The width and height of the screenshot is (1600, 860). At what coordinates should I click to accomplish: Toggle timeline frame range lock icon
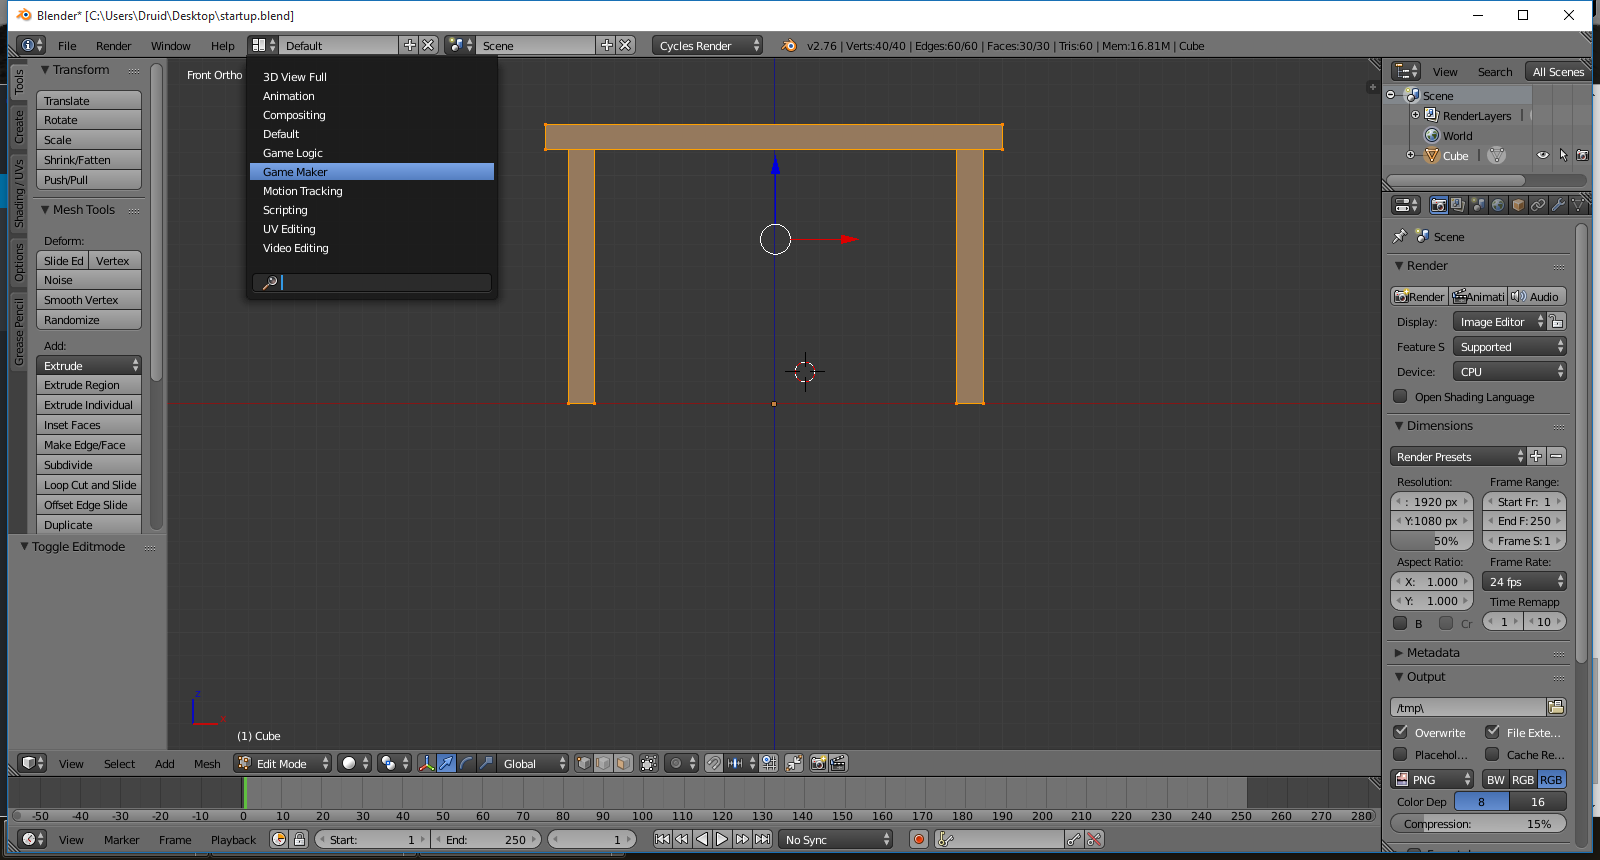[x=299, y=839]
